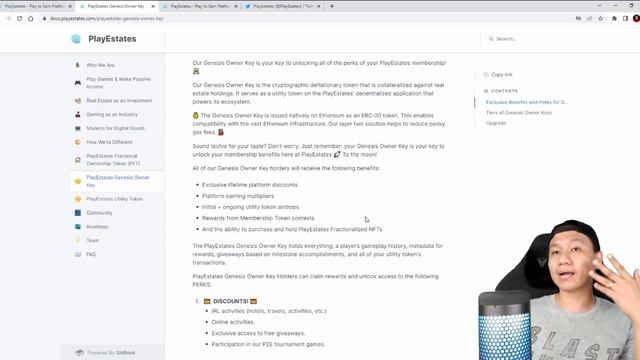Open the Who We Are page
The height and width of the screenshot is (360, 640).
point(100,65)
